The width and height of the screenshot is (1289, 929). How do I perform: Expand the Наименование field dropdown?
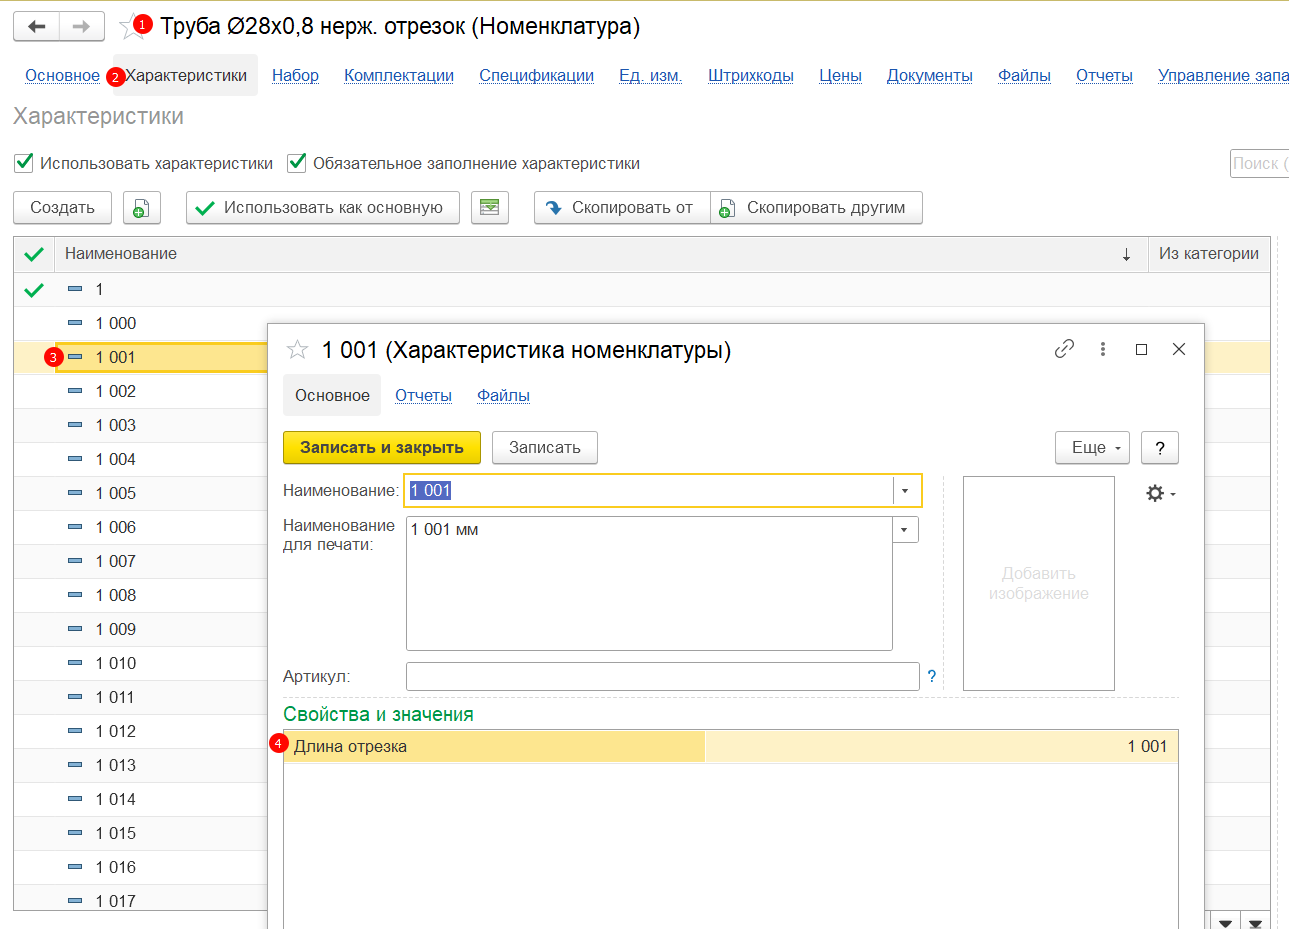905,491
